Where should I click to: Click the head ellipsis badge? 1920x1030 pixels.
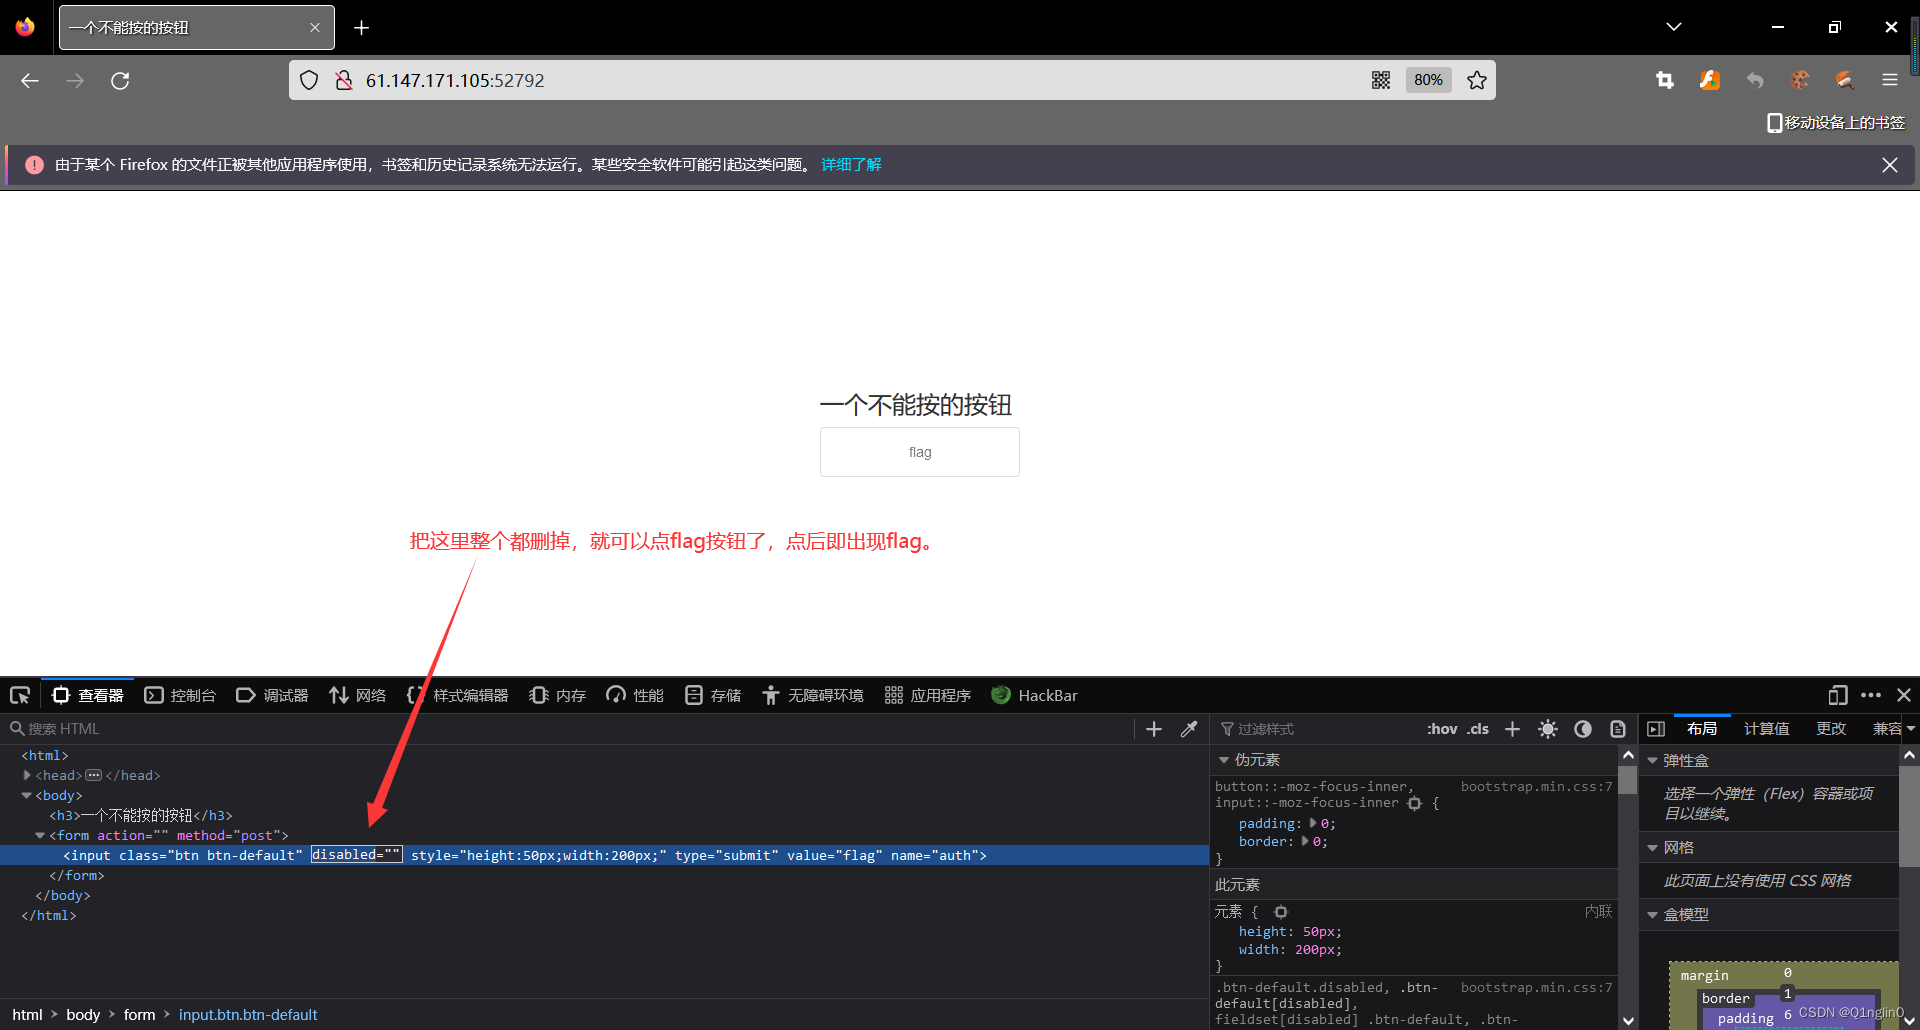click(x=94, y=775)
